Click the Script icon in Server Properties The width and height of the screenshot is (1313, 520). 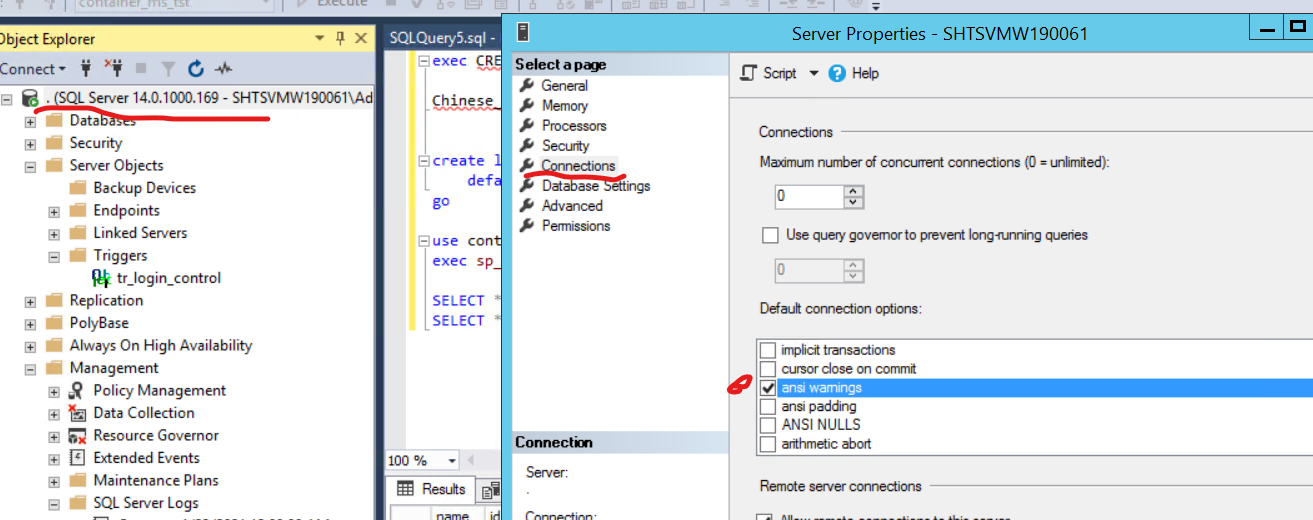coord(748,73)
